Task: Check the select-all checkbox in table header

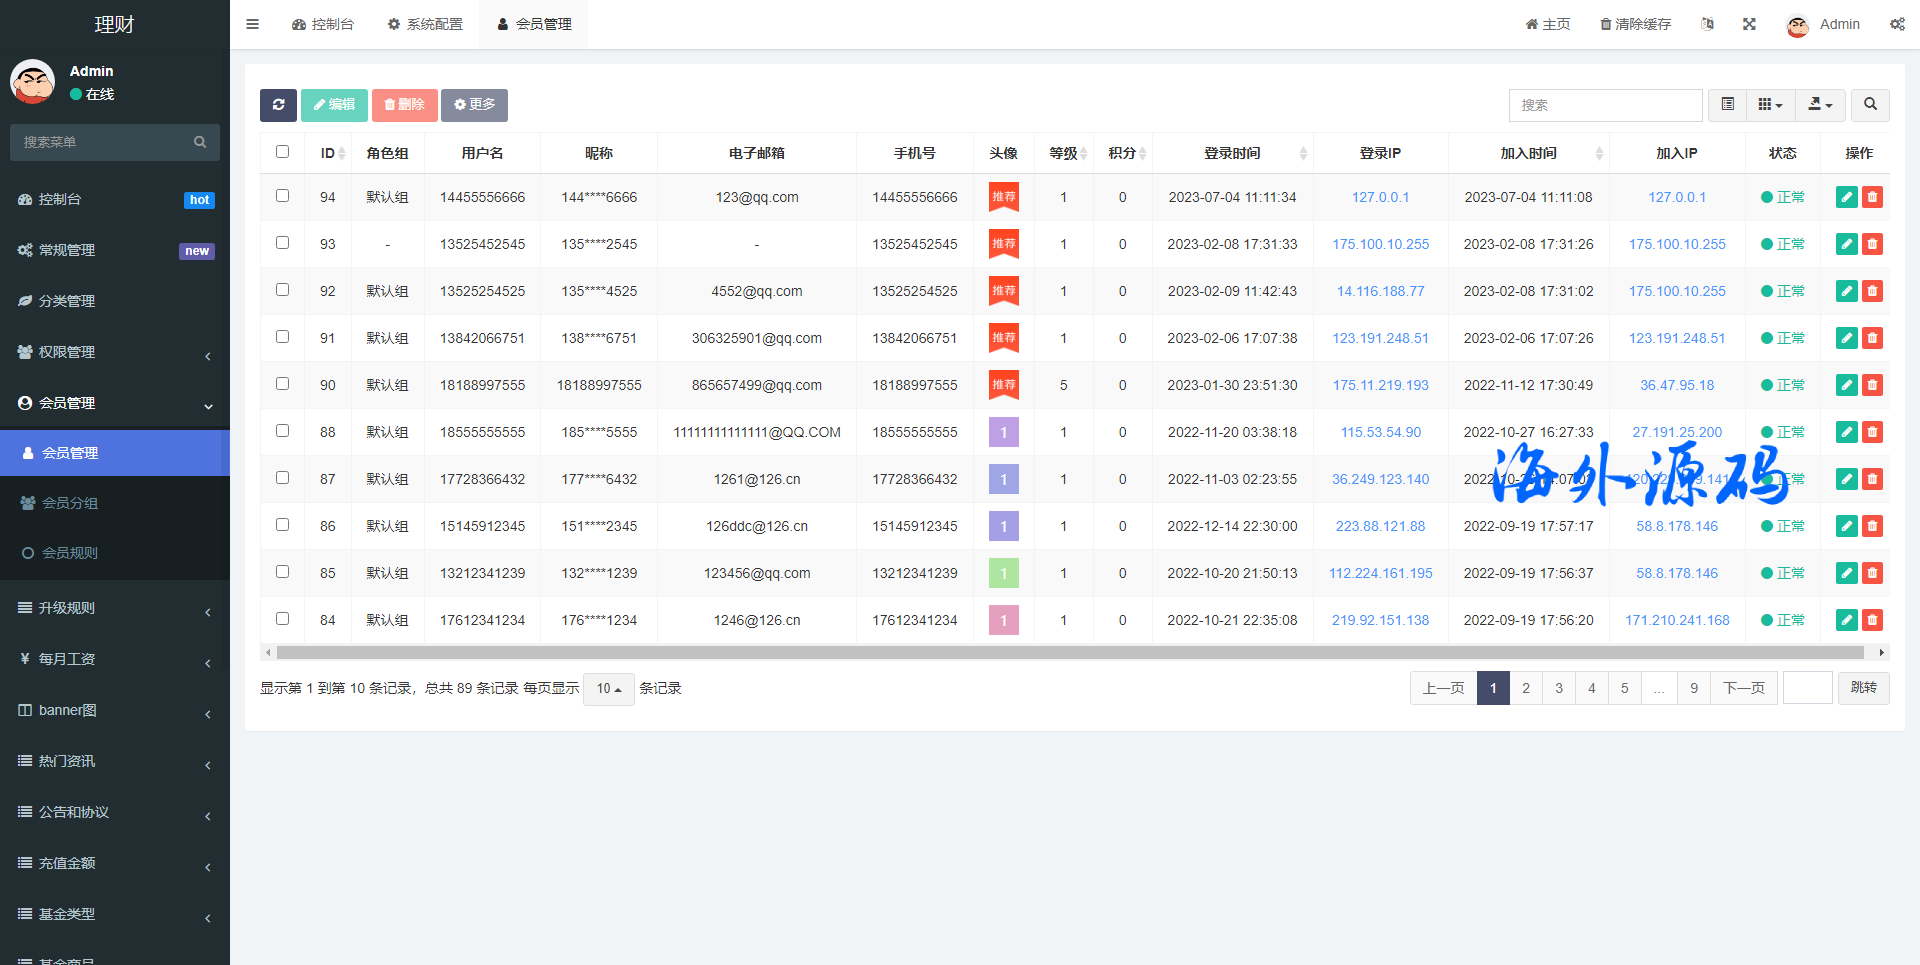Action: pos(282,152)
